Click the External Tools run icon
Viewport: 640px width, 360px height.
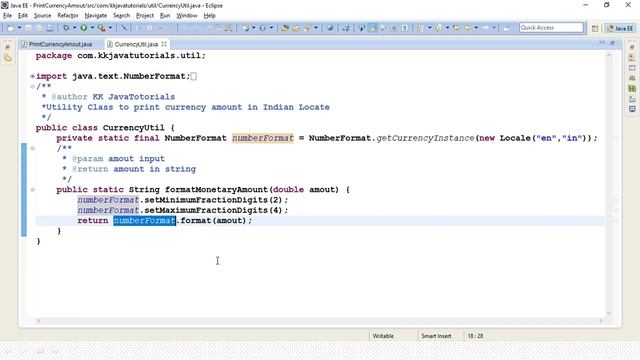coord(101,28)
